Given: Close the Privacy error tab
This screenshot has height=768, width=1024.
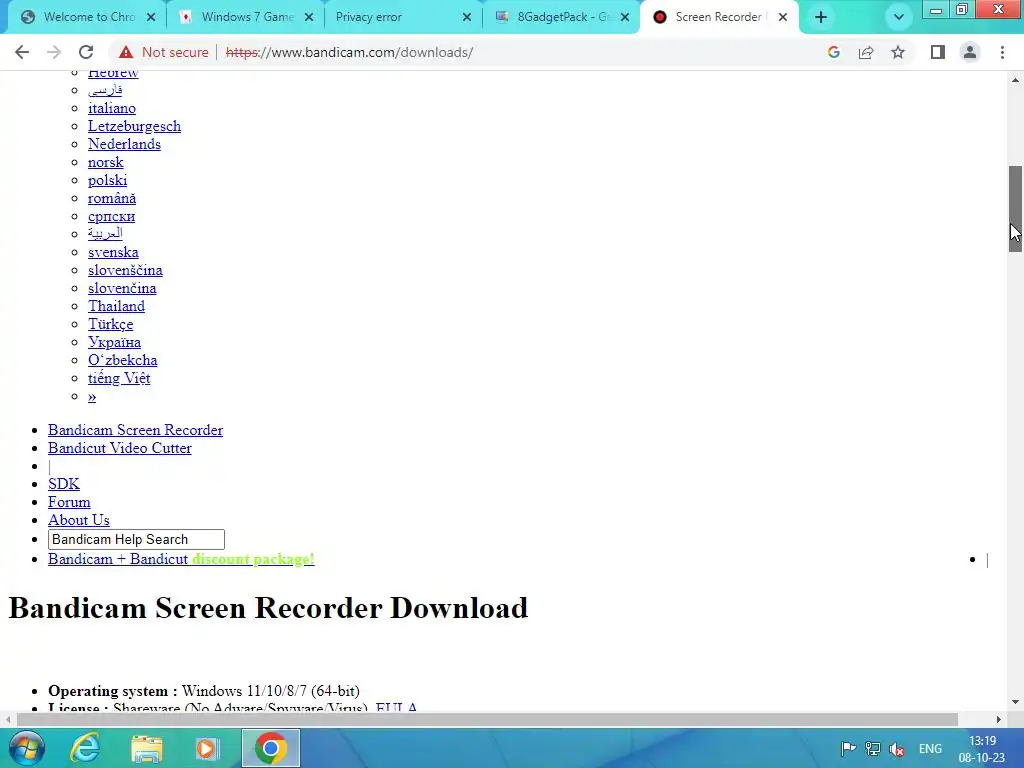Looking at the screenshot, I should 467,18.
